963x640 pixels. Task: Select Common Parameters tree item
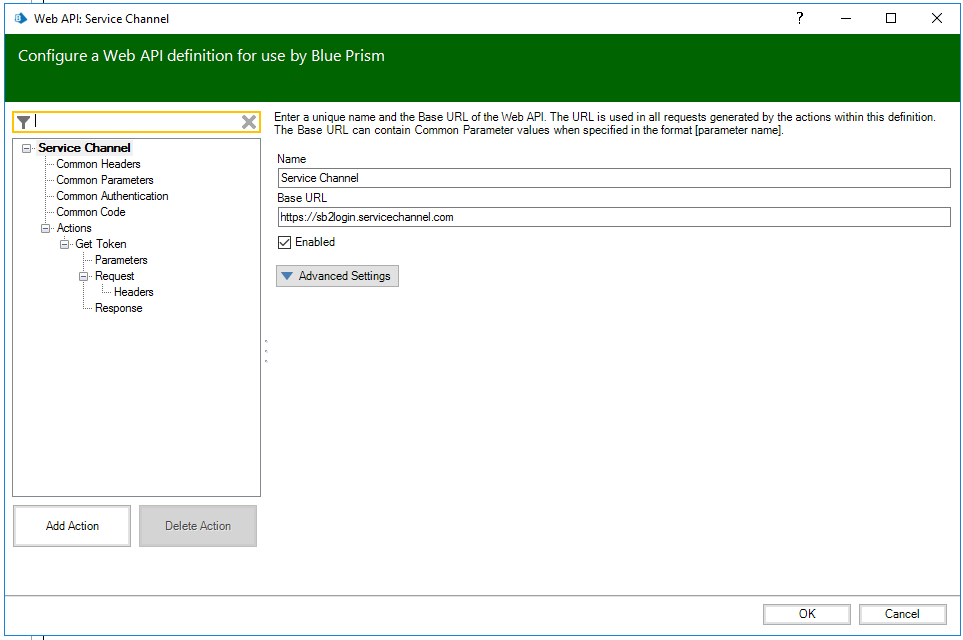[104, 180]
